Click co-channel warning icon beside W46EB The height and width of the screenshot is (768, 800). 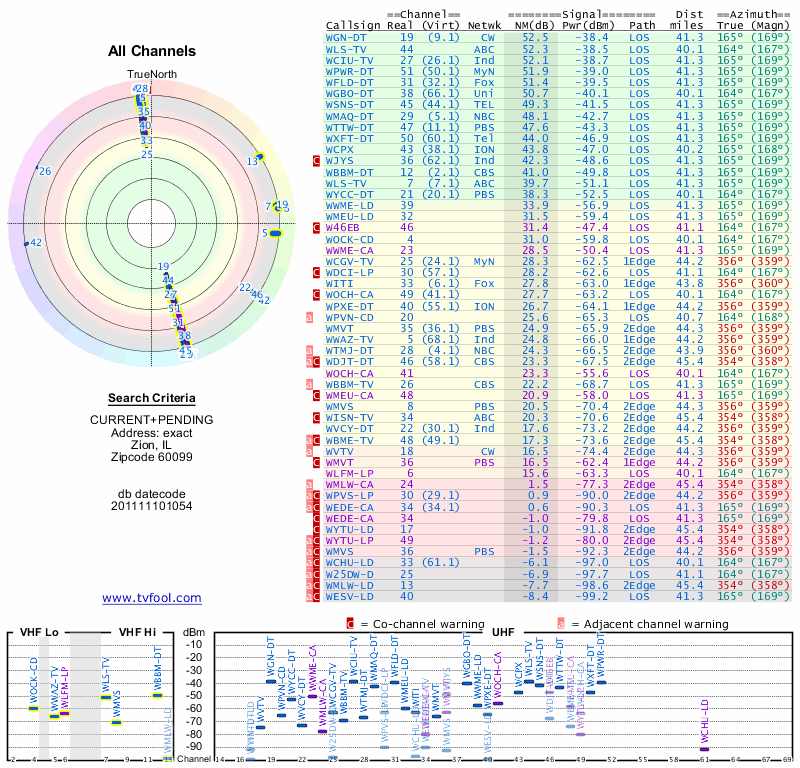coord(316,228)
